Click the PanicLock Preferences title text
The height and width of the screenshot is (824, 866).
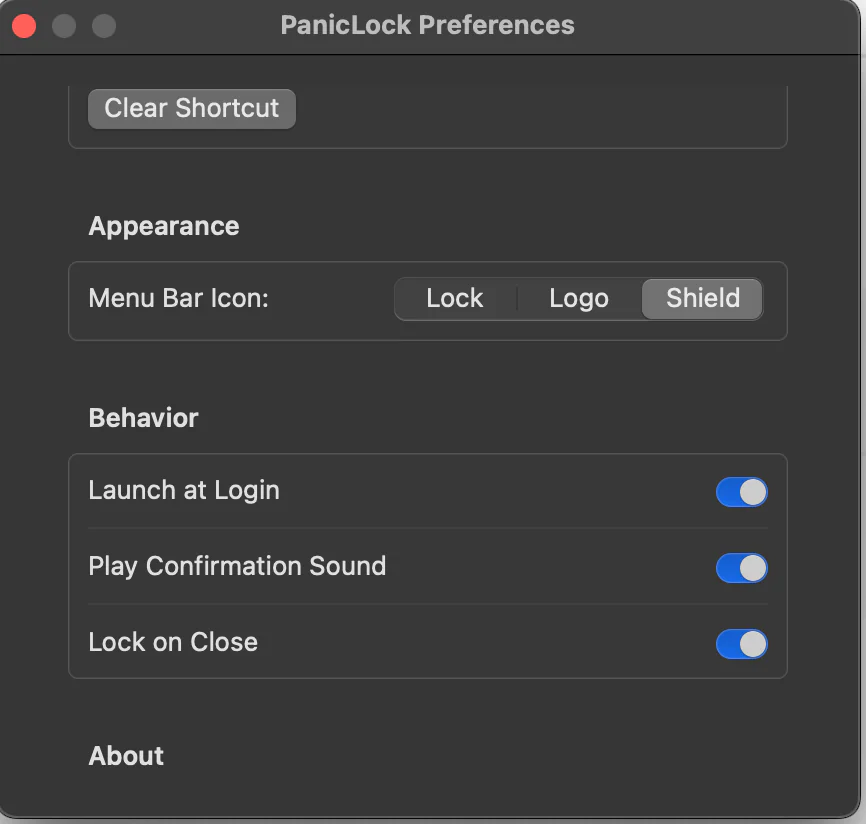click(428, 25)
